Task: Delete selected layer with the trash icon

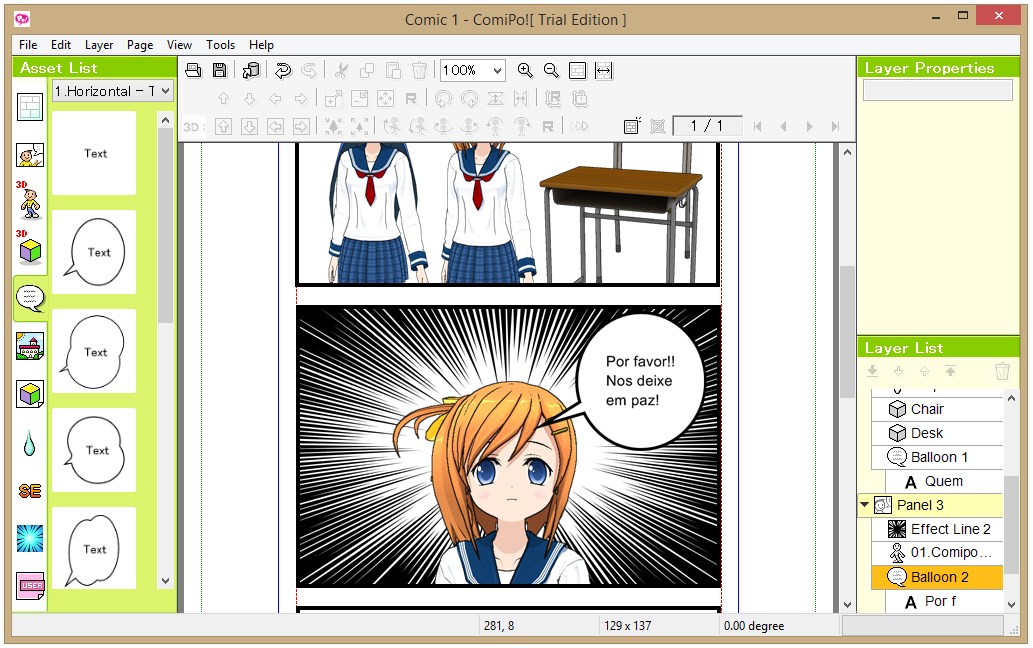Action: (1002, 370)
